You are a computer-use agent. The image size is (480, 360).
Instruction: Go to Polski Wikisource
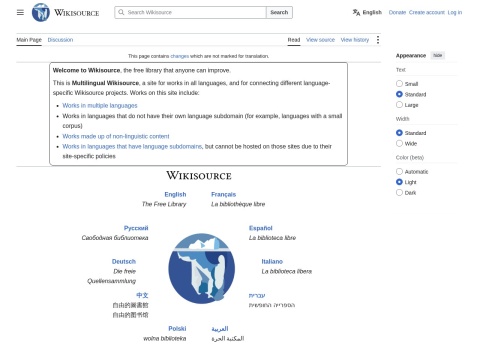point(177,328)
